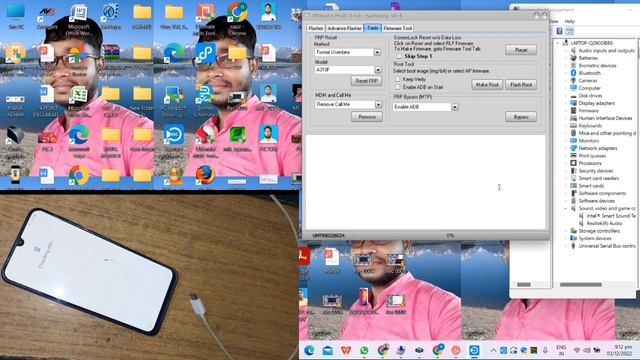
Task: Select Print queues in device tree
Action: (592, 156)
